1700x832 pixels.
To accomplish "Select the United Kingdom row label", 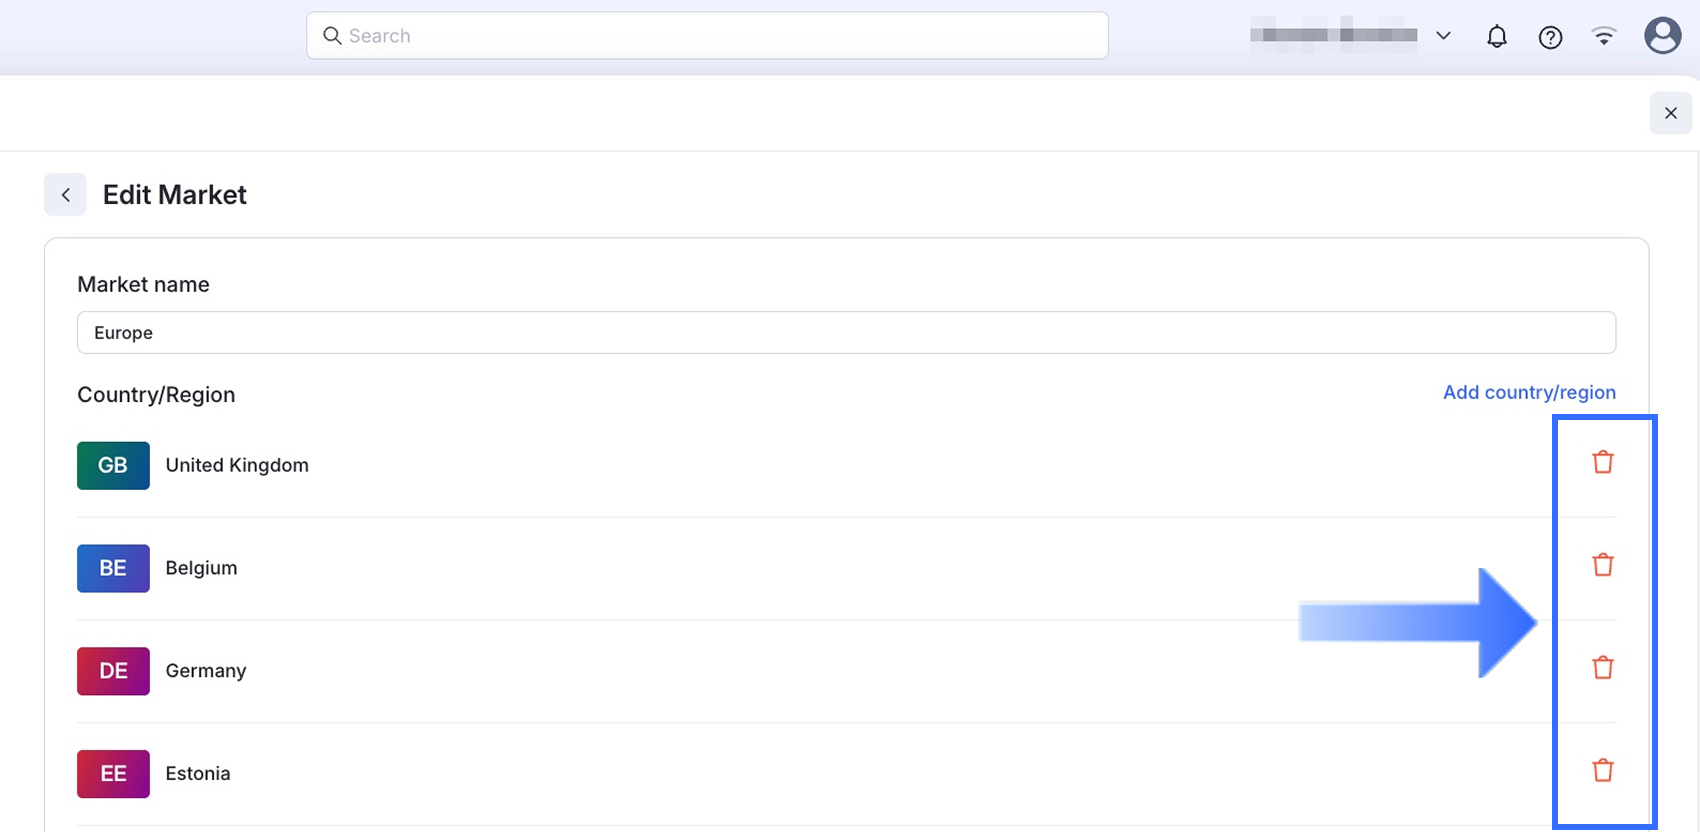I will (x=237, y=465).
